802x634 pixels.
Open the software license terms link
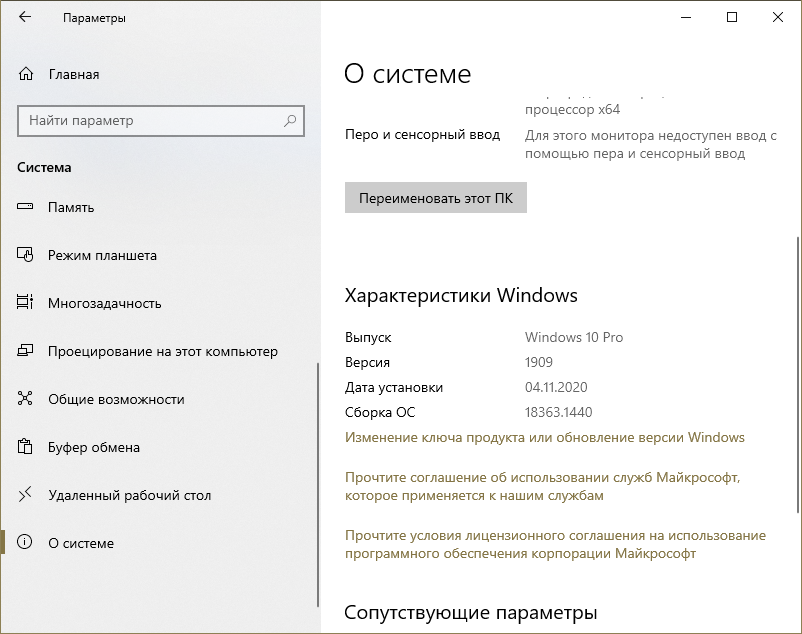click(x=555, y=544)
